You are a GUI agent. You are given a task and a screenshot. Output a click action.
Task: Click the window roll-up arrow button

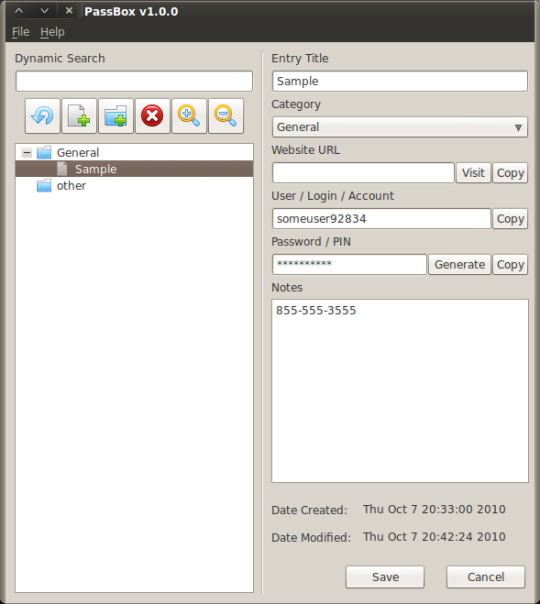[19, 11]
